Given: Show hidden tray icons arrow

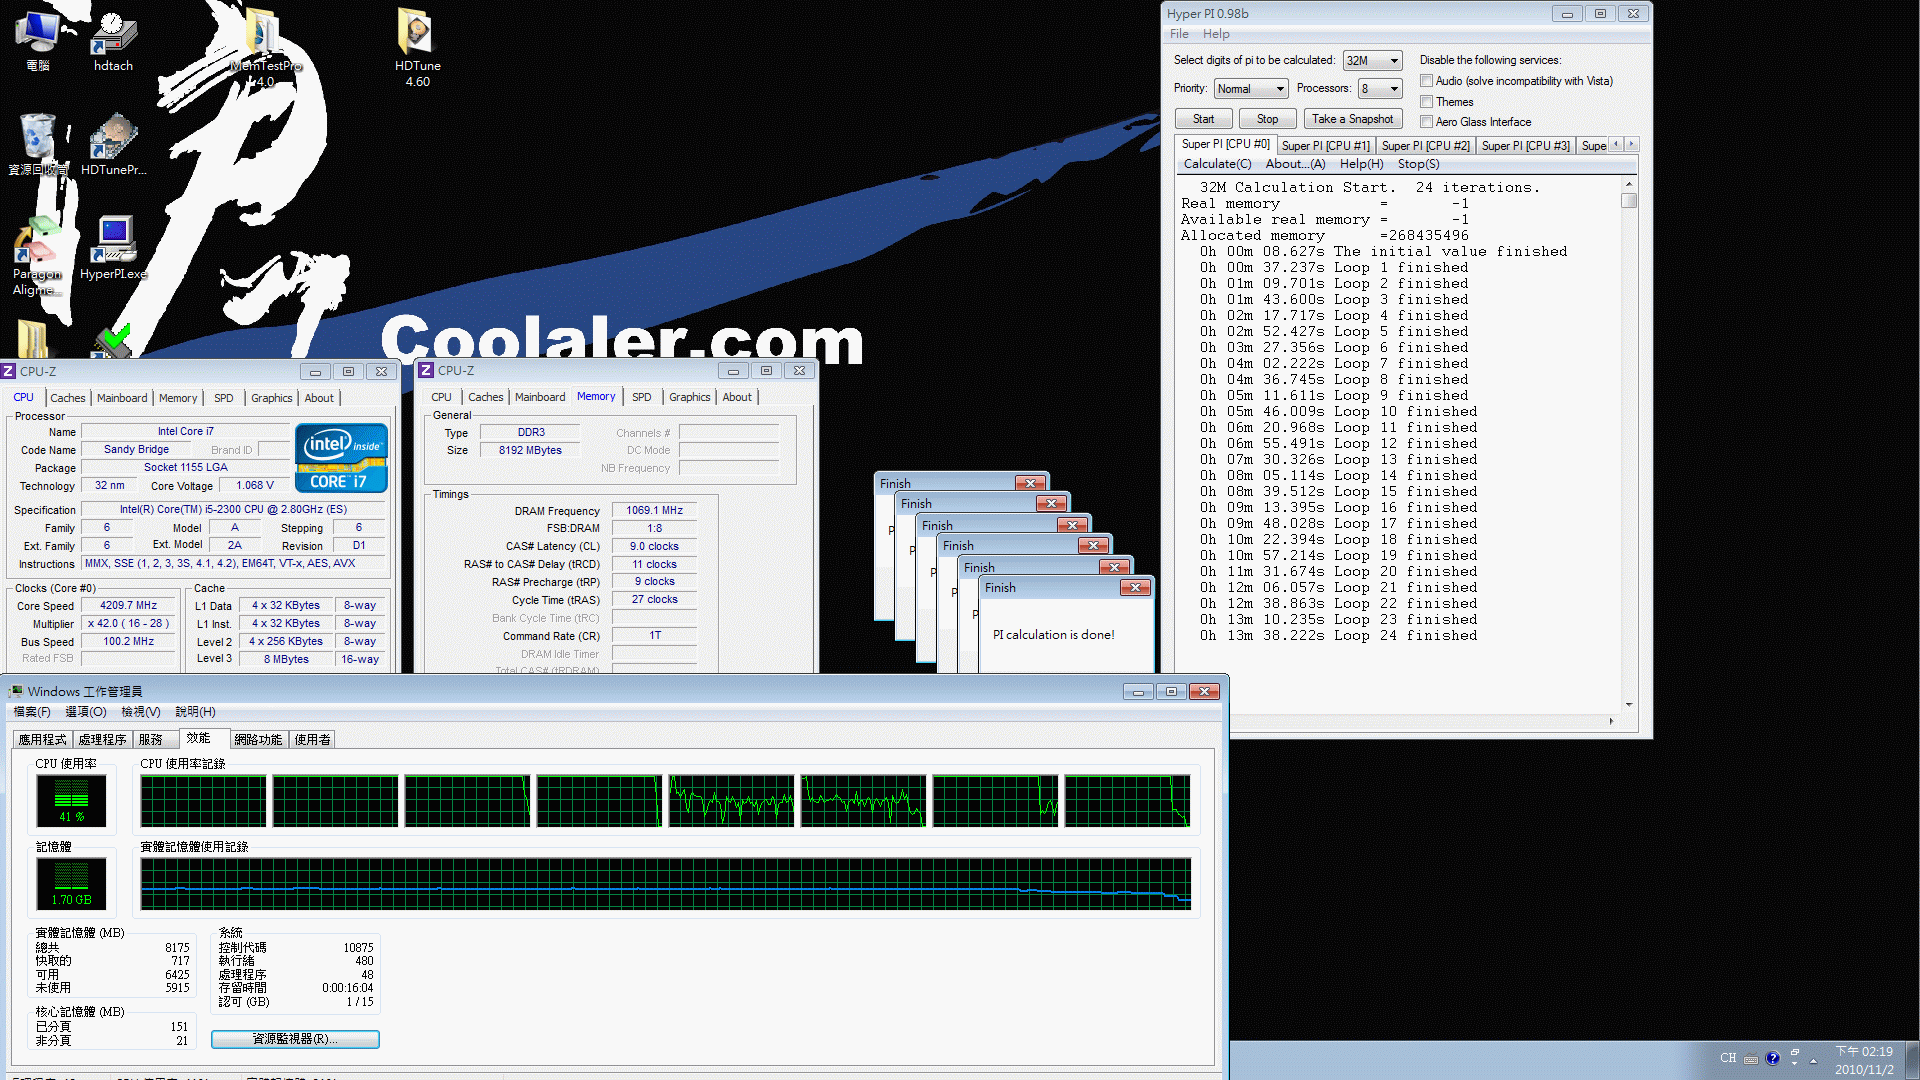Looking at the screenshot, I should (x=1813, y=1060).
